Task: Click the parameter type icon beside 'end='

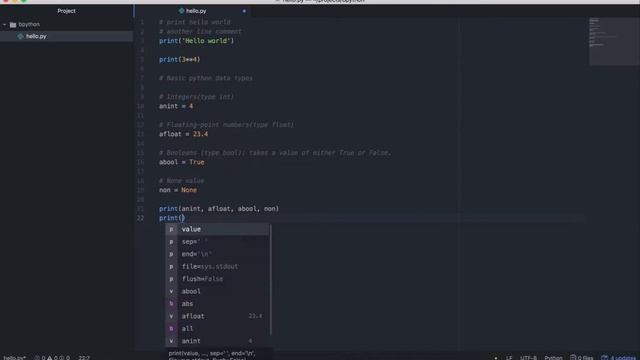Action: coord(171,254)
